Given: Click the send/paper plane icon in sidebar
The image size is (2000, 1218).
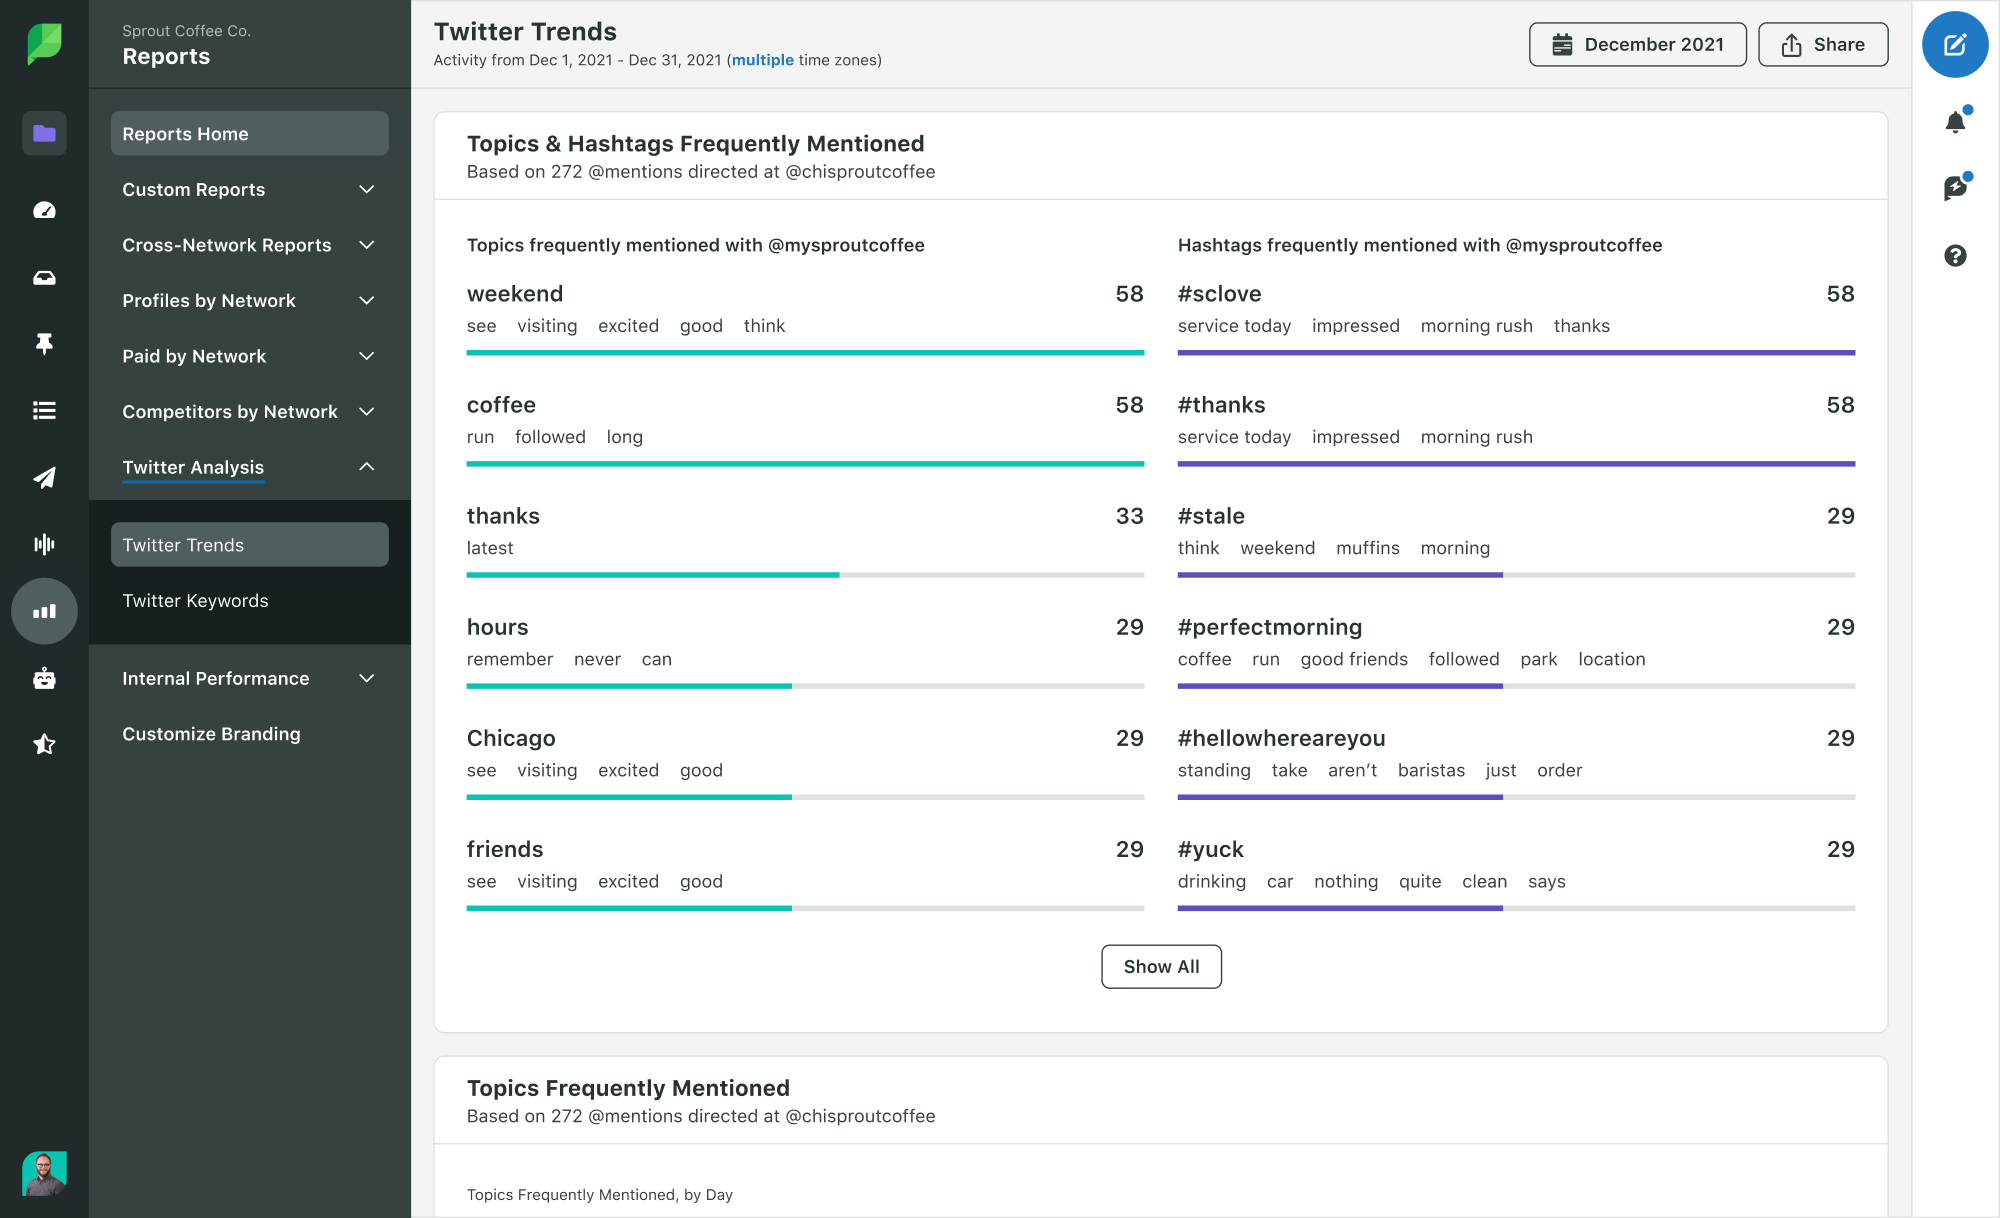Looking at the screenshot, I should [x=41, y=475].
